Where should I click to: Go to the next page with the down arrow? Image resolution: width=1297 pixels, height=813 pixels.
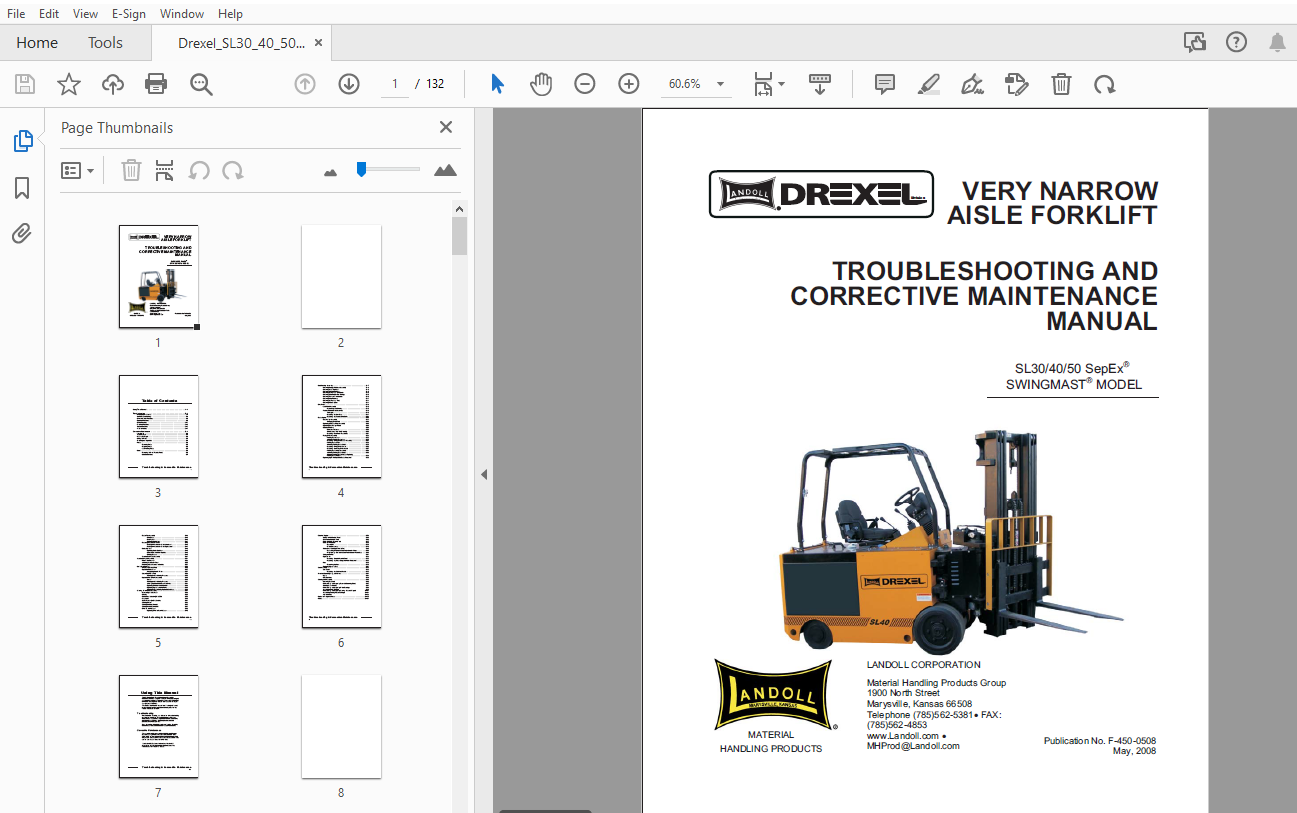(349, 84)
